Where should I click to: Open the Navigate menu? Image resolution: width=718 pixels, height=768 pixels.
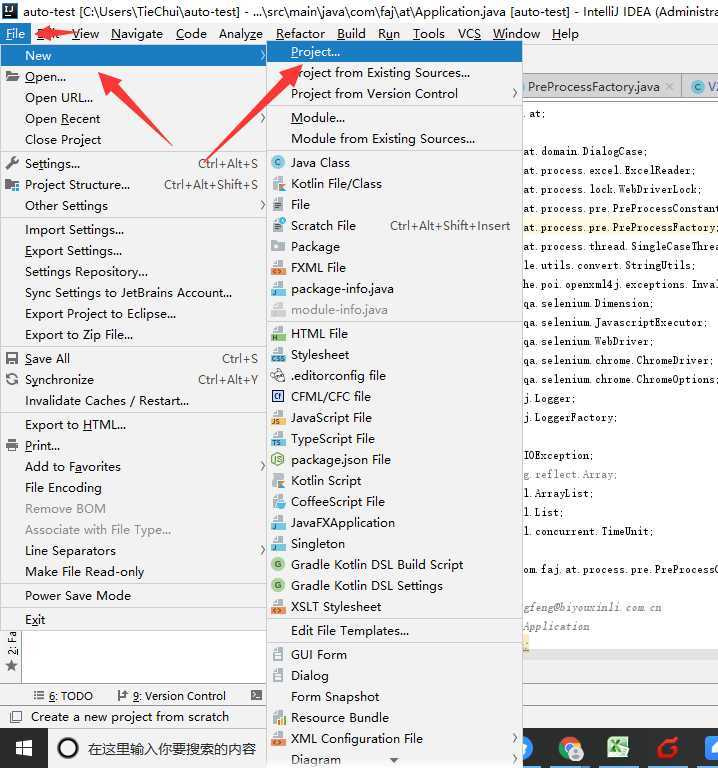click(x=137, y=34)
